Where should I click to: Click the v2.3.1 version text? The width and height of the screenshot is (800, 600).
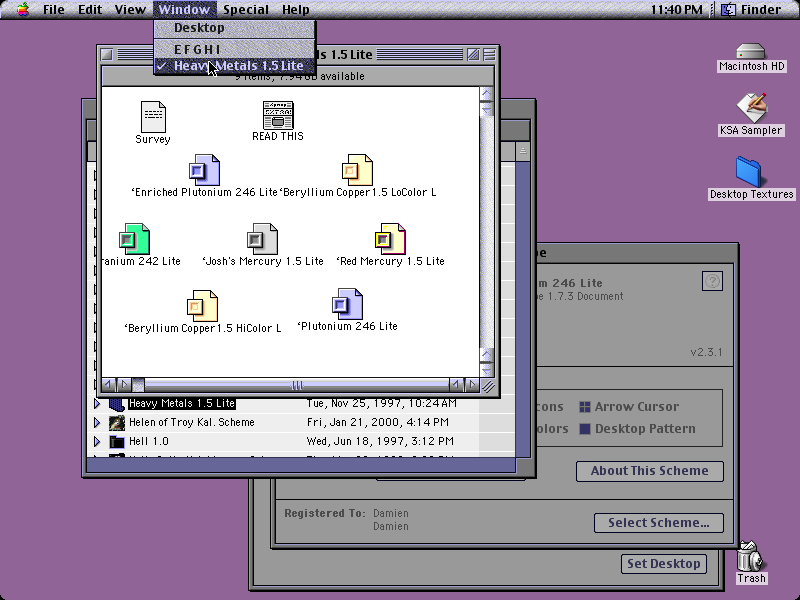(706, 353)
